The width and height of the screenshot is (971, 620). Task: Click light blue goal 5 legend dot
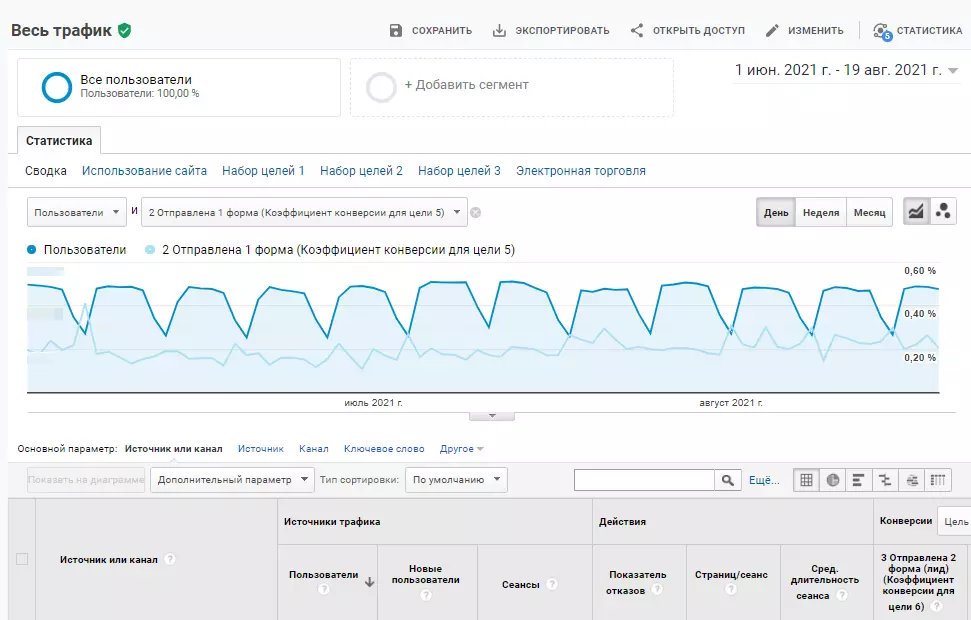point(149,250)
